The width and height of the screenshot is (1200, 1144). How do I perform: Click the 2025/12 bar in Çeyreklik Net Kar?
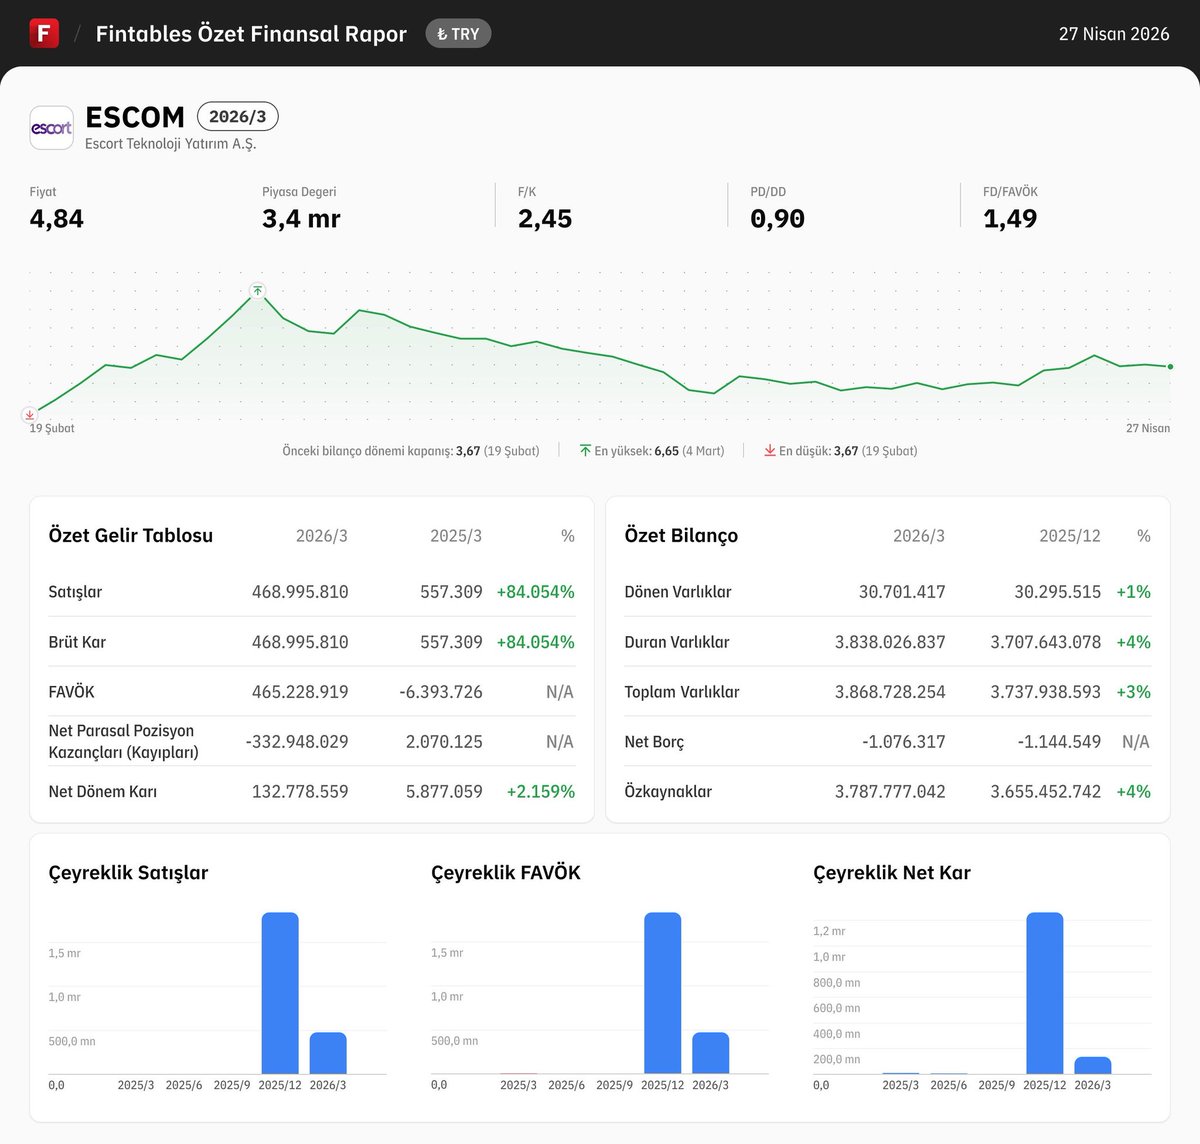click(1045, 993)
